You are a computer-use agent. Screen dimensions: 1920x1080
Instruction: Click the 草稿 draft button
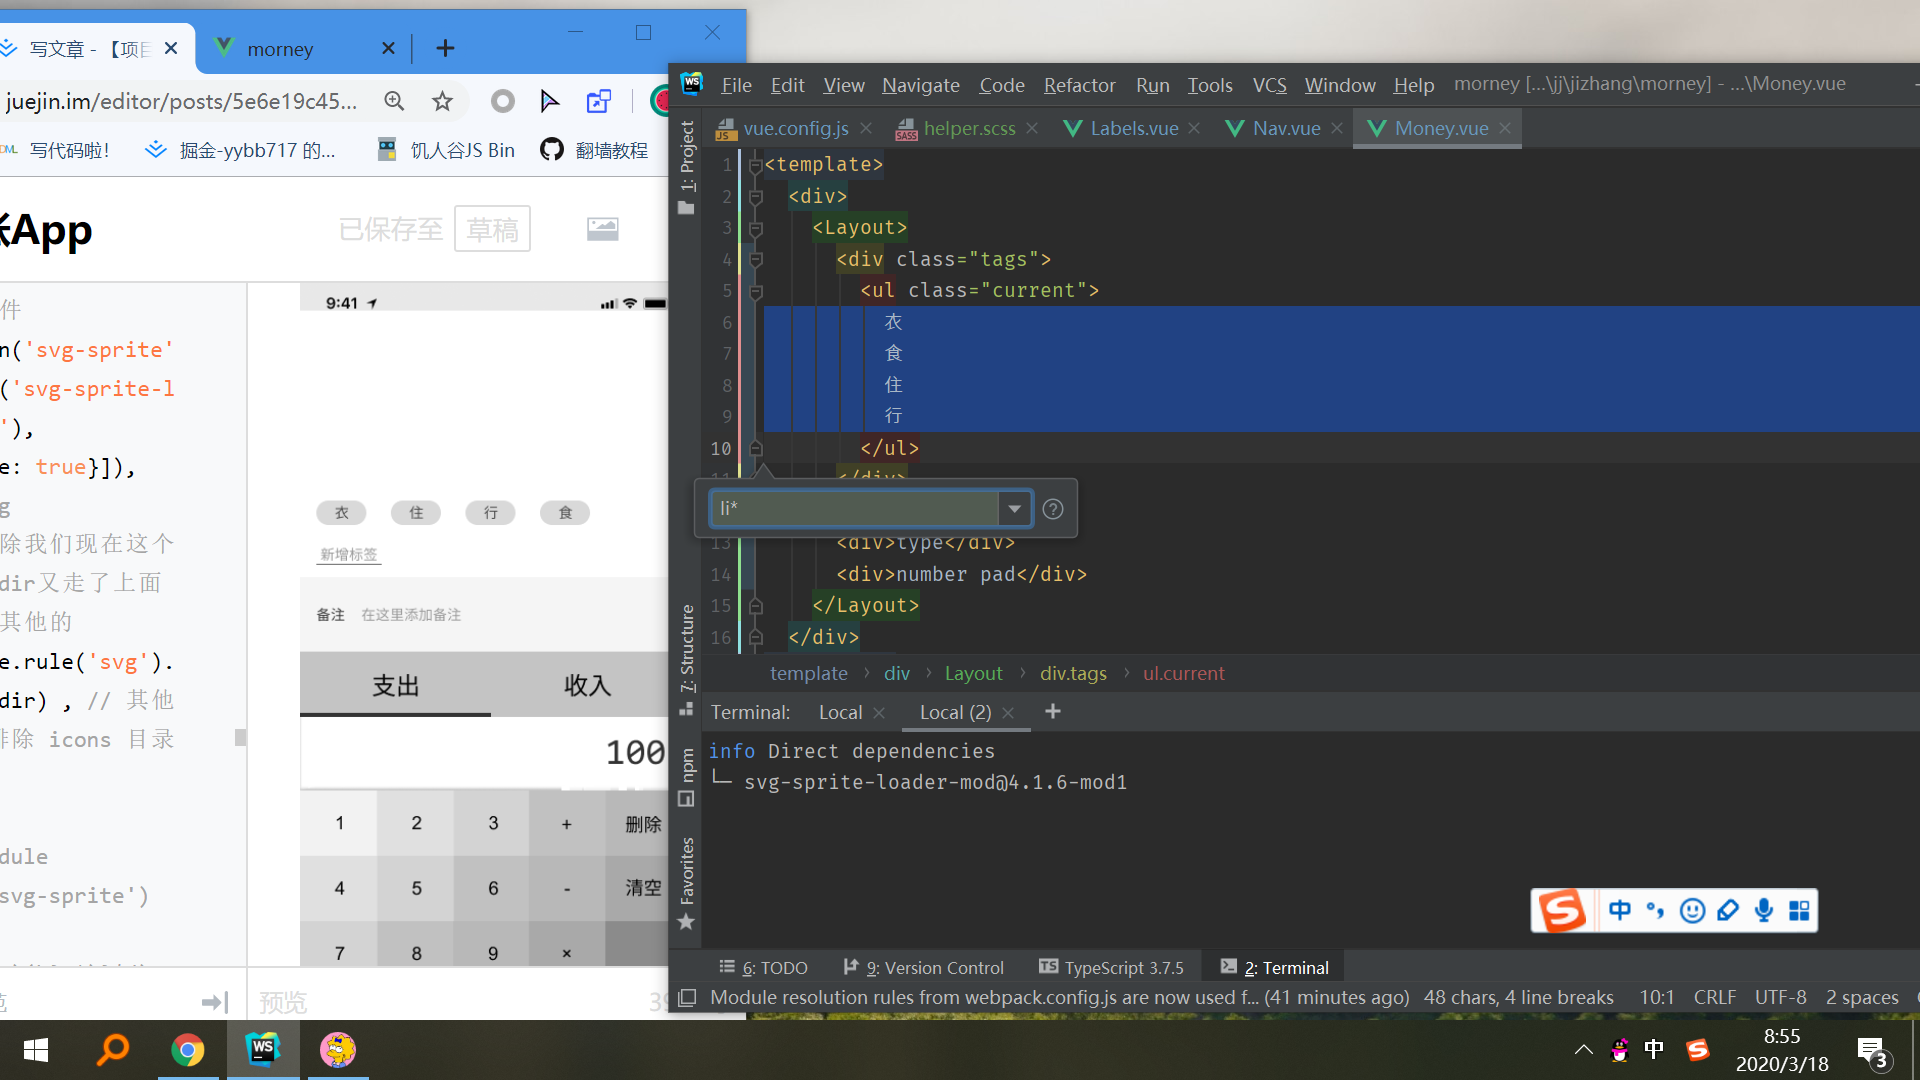[492, 229]
